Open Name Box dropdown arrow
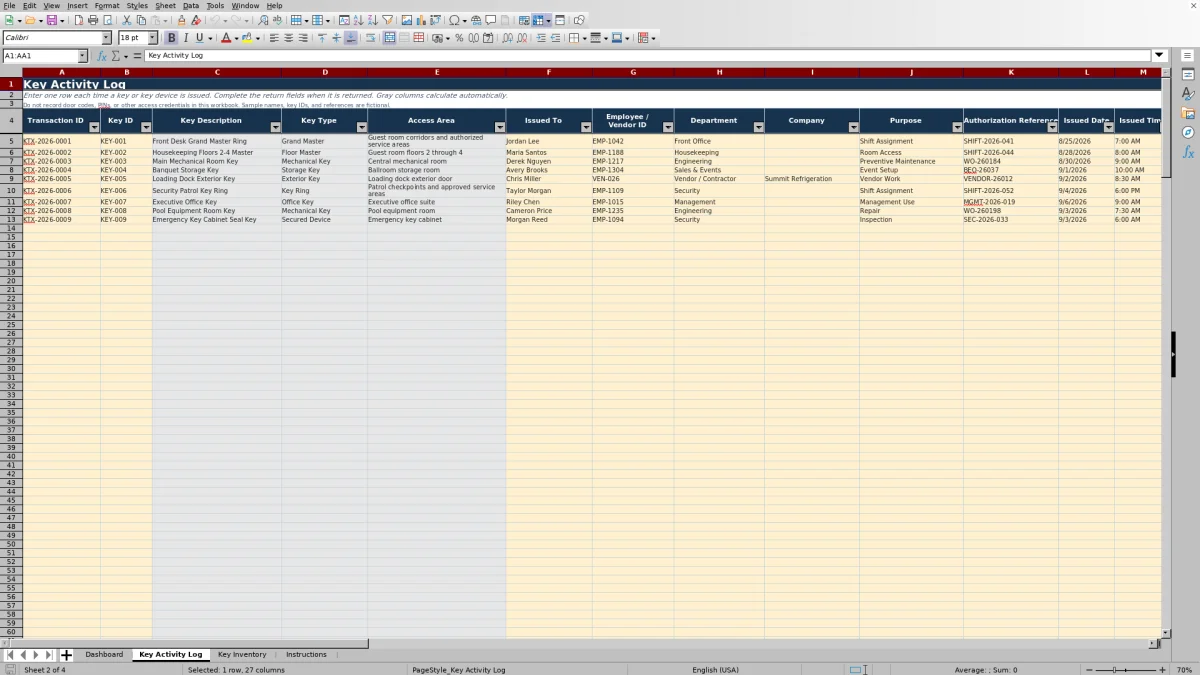This screenshot has width=1200, height=675. pos(82,56)
